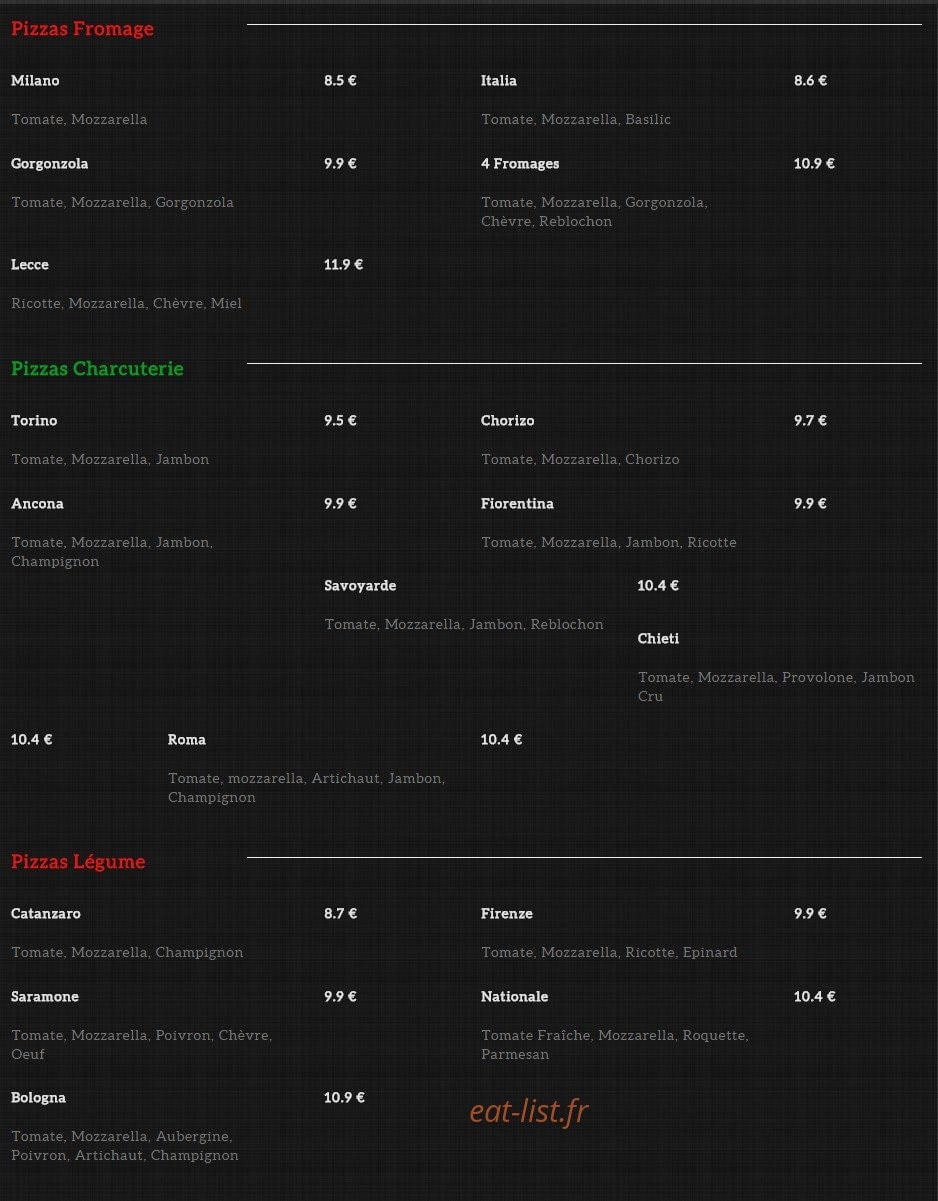Select the Torino pizza entry
Image resolution: width=938 pixels, height=1201 pixels.
click(34, 421)
